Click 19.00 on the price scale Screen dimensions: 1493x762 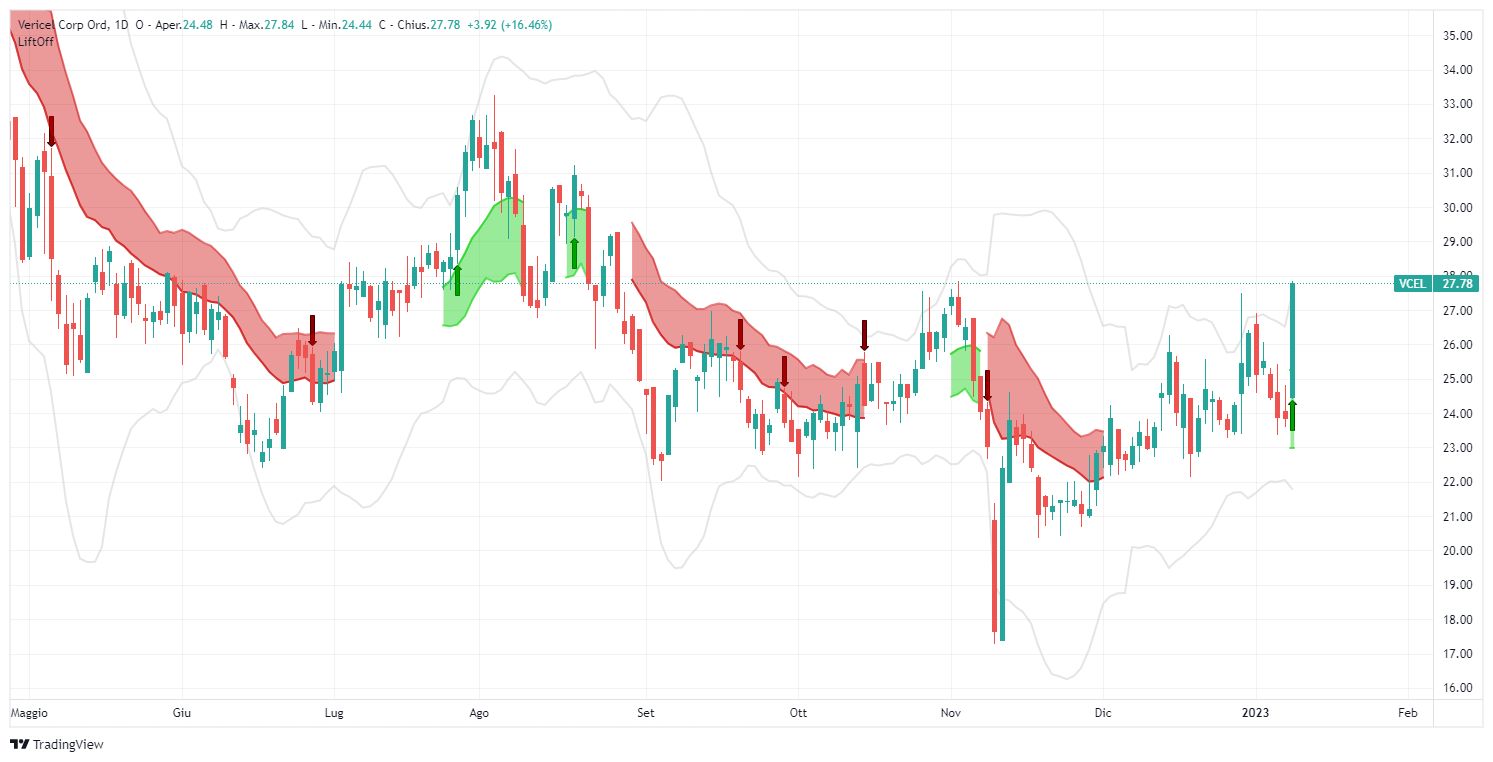(1457, 585)
